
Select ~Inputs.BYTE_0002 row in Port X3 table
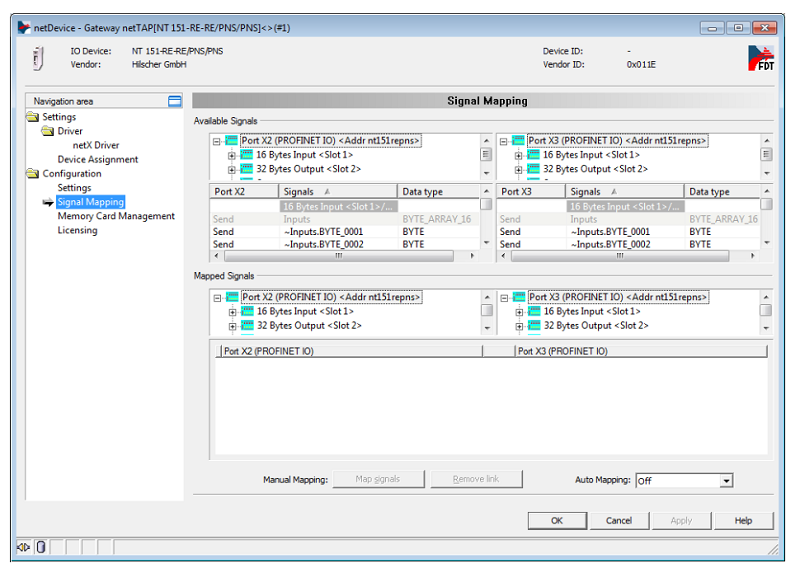click(x=629, y=244)
